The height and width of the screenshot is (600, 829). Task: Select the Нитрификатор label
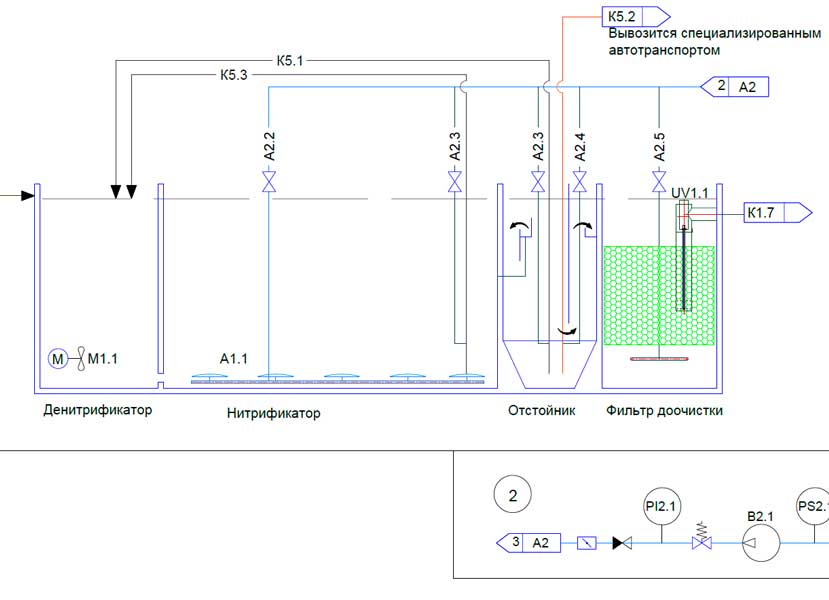(x=274, y=413)
